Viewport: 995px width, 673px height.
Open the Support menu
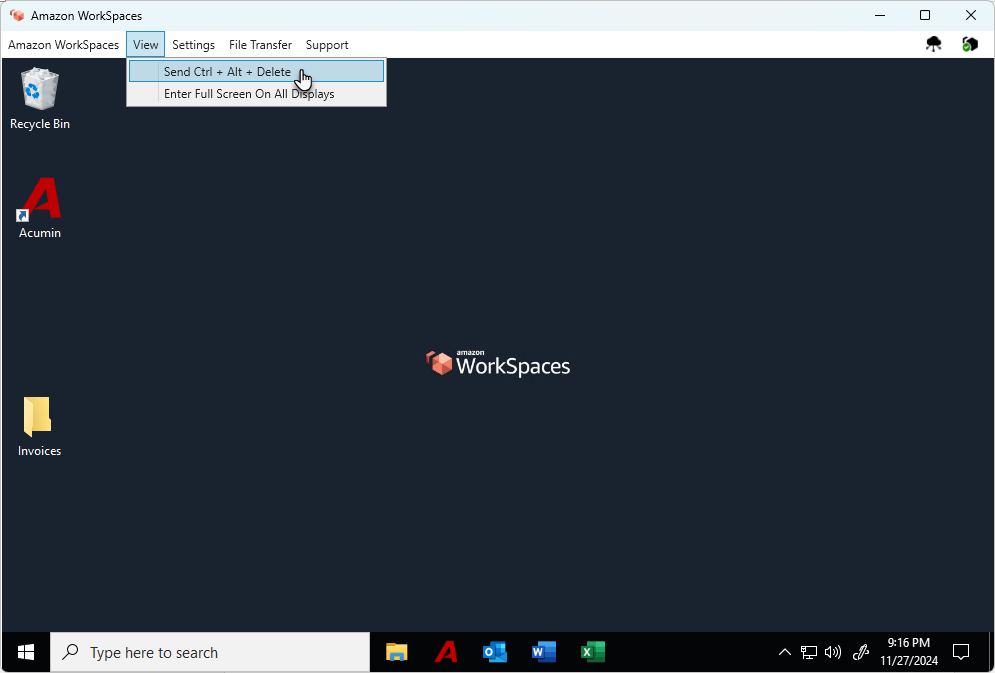tap(327, 45)
